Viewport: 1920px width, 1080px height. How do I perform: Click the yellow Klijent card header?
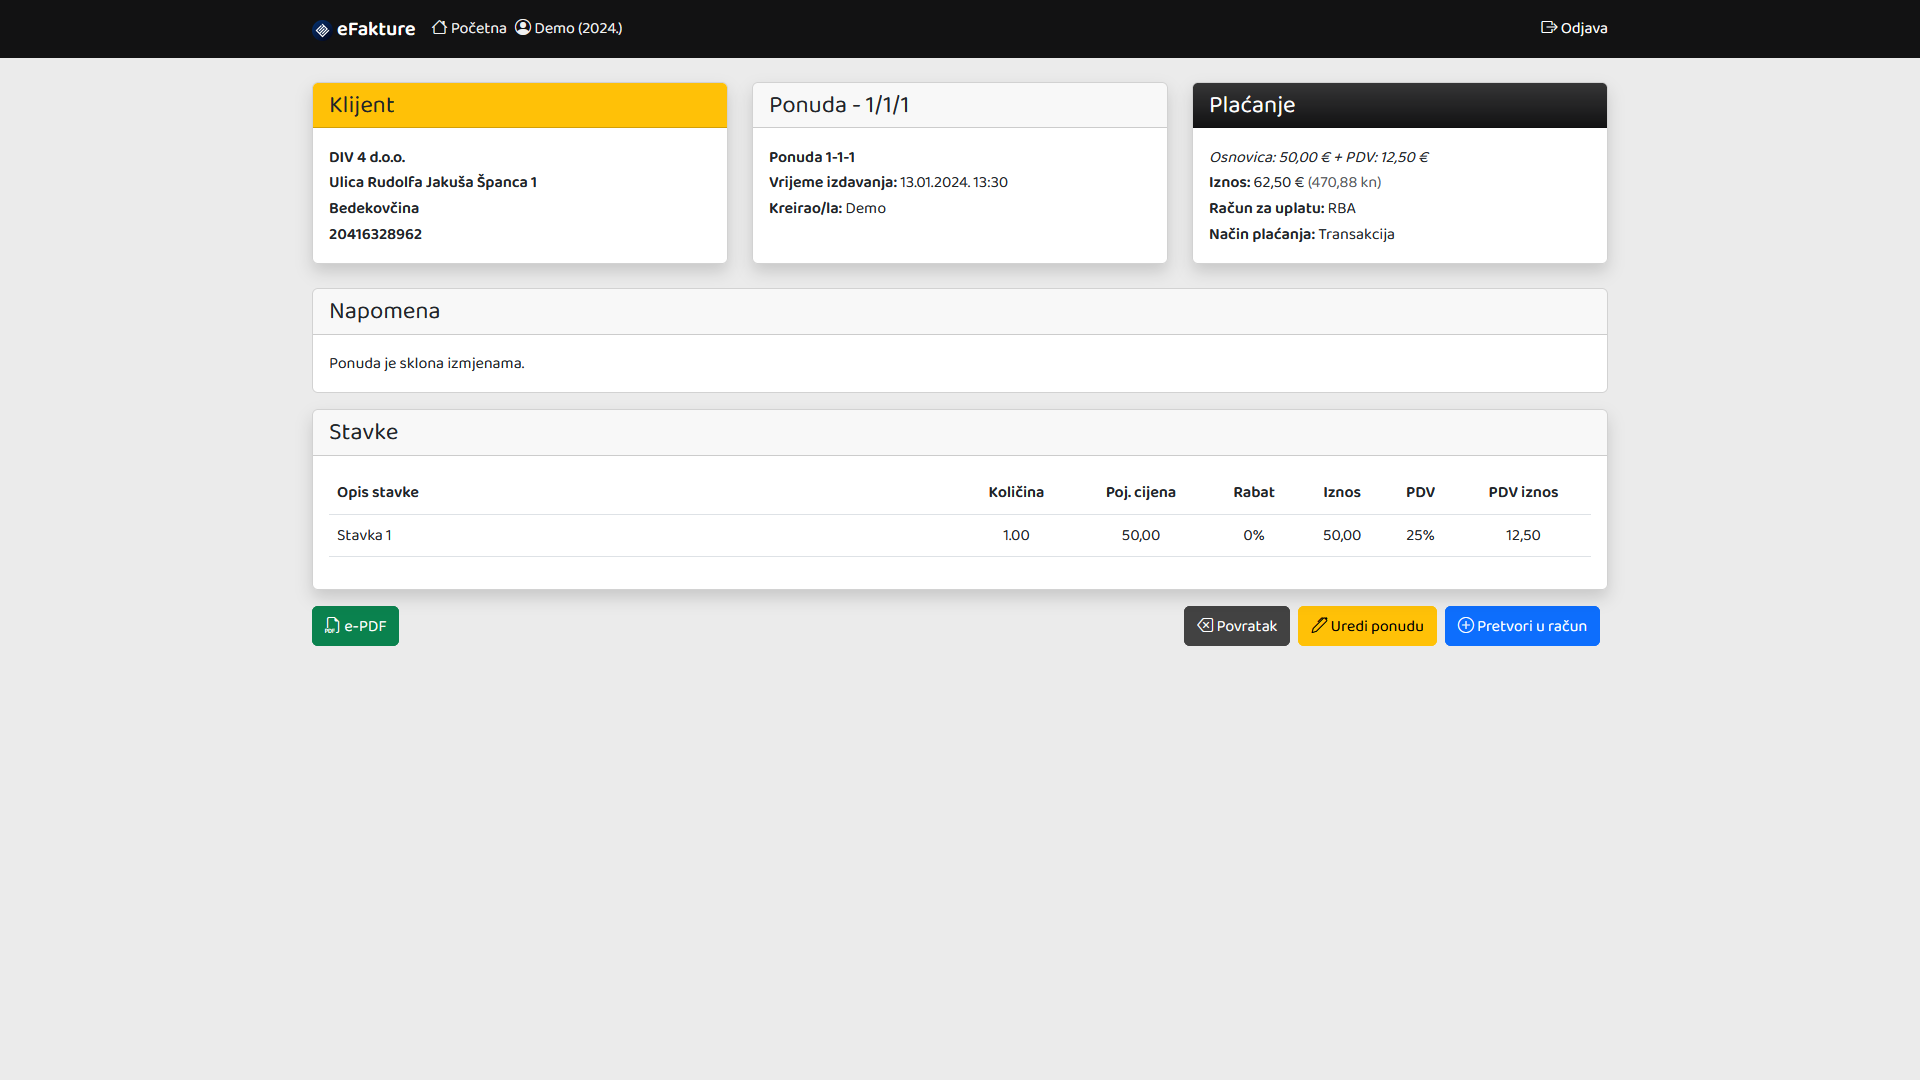(x=519, y=105)
